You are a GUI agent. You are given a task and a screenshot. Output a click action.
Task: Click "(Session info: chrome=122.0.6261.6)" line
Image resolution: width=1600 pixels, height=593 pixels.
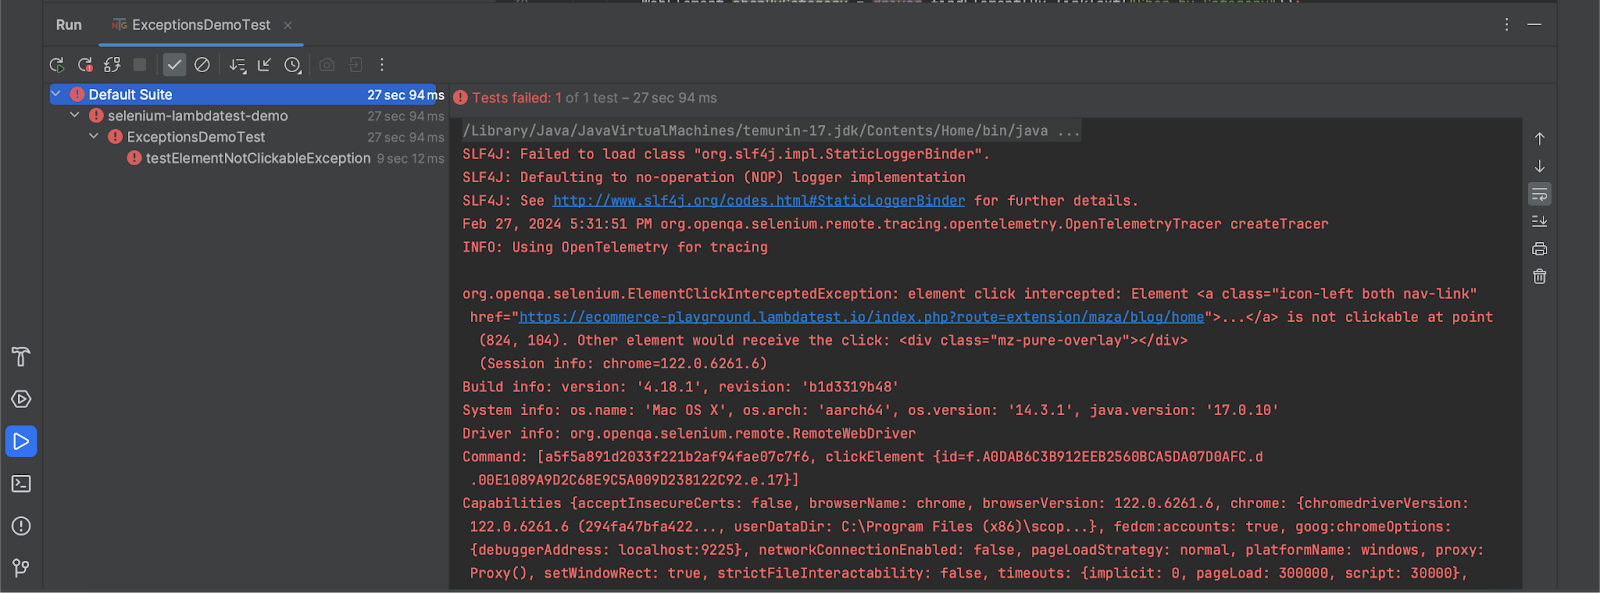(623, 364)
